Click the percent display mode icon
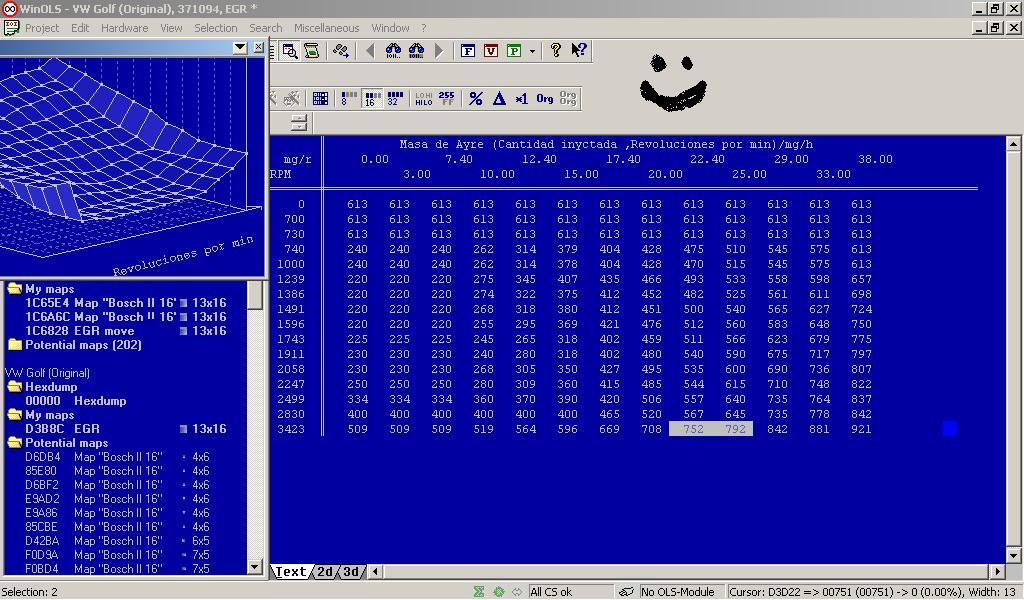Screen dimensions: 1024x600 point(476,99)
